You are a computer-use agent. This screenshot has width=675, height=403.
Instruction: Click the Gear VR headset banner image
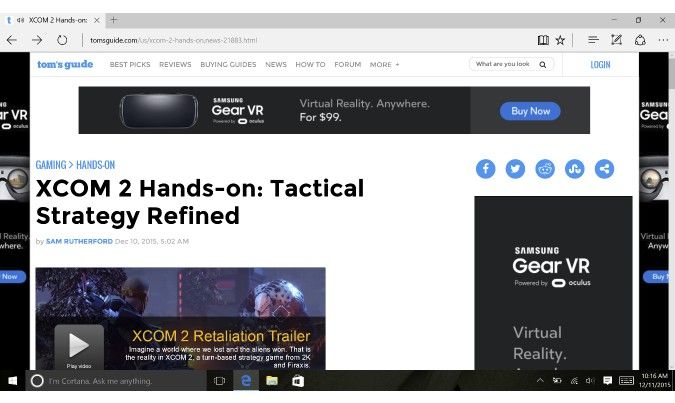159,111
